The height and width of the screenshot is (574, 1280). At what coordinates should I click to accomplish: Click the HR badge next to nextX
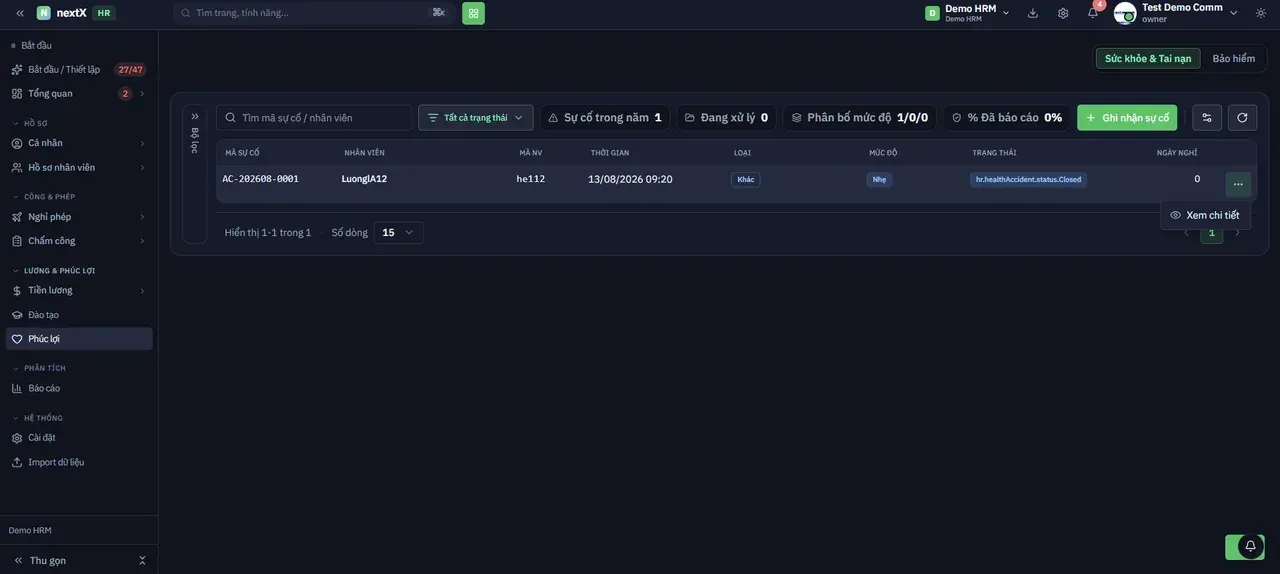pos(104,13)
